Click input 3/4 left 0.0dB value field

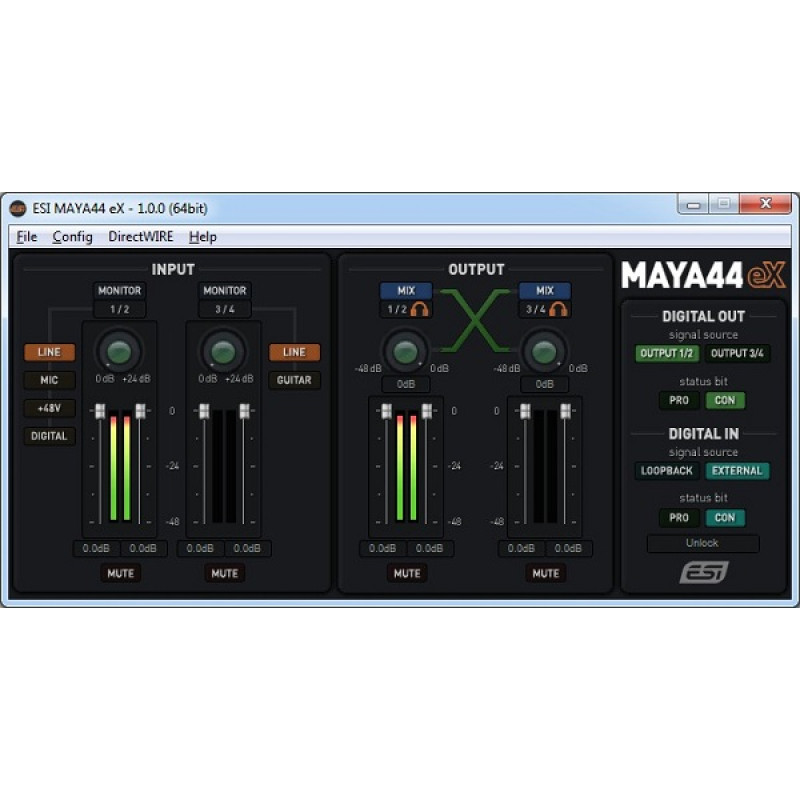(201, 548)
